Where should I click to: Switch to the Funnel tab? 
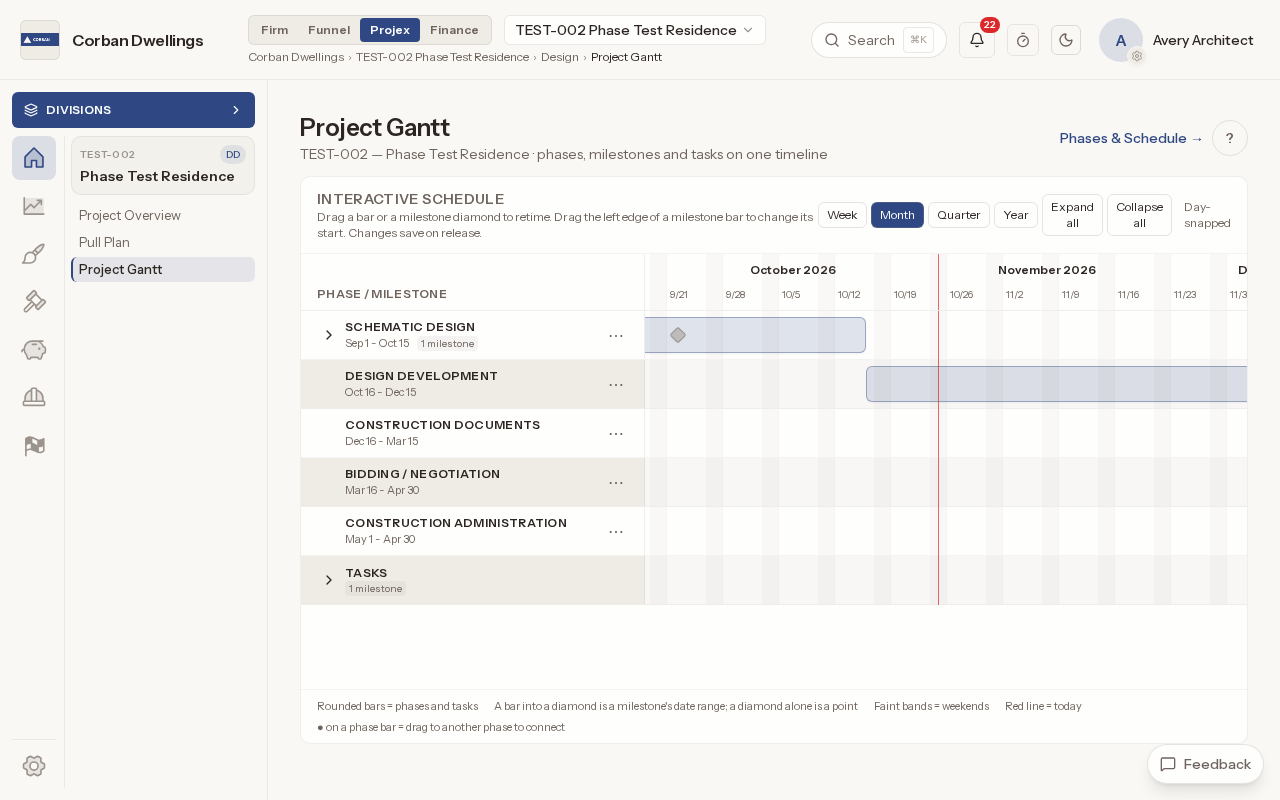[x=329, y=30]
